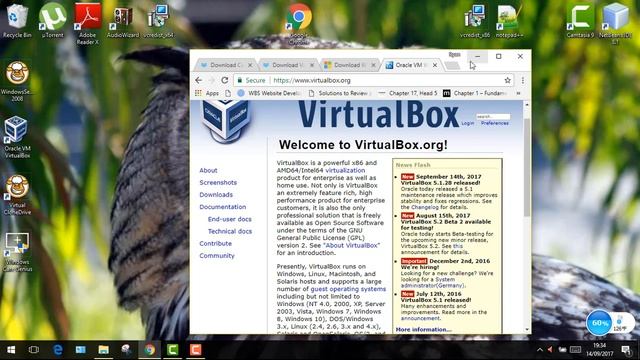Image resolution: width=640 pixels, height=360 pixels.
Task: Reload the VirtualBox page
Action: point(224,80)
